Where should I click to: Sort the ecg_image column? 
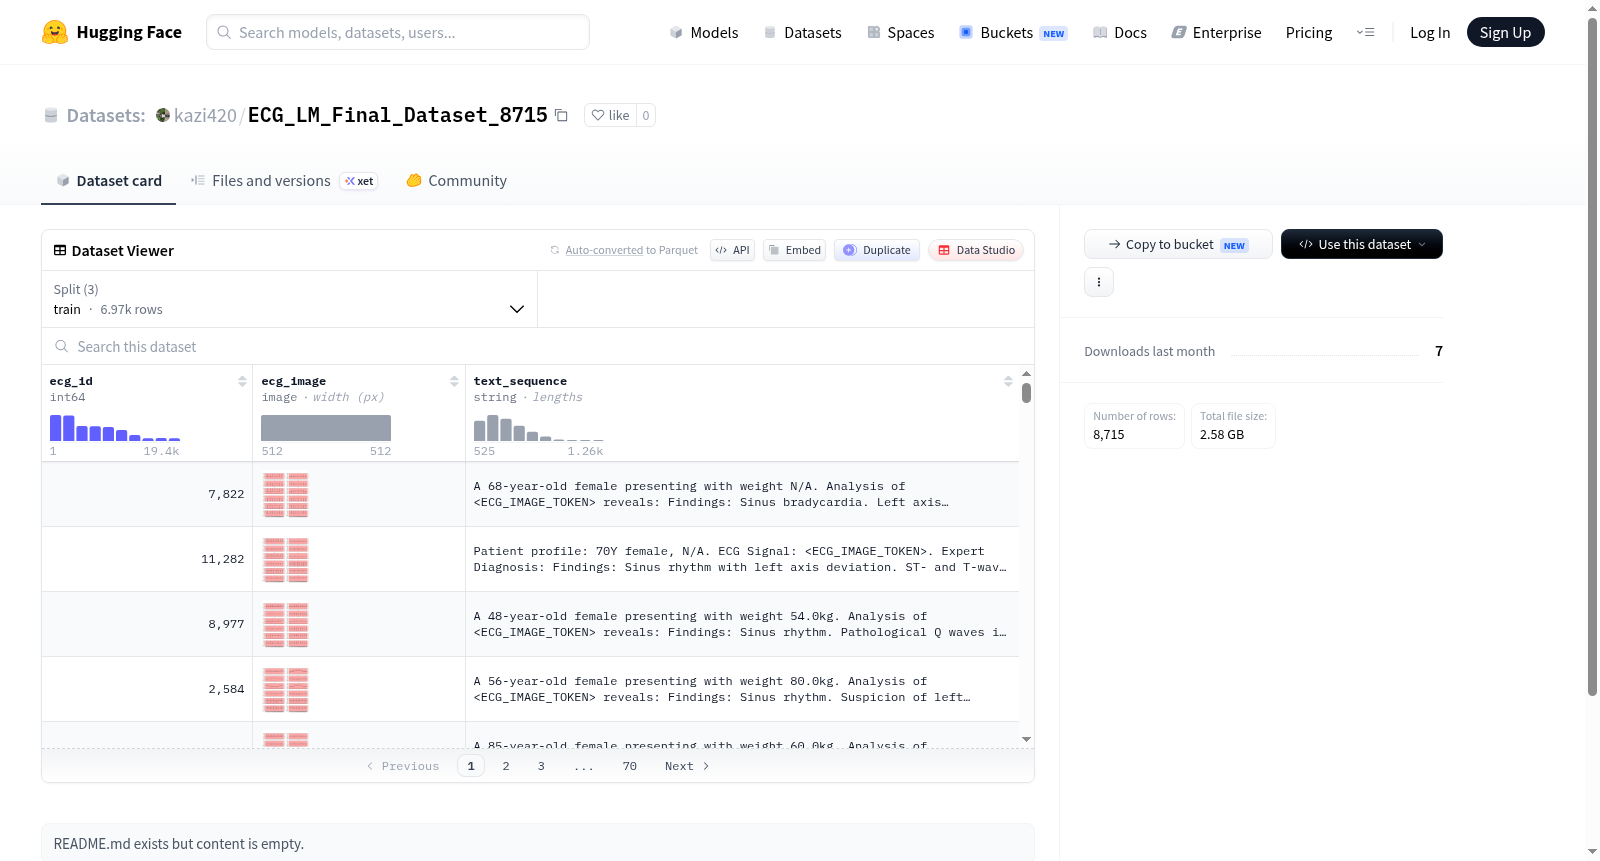point(454,381)
